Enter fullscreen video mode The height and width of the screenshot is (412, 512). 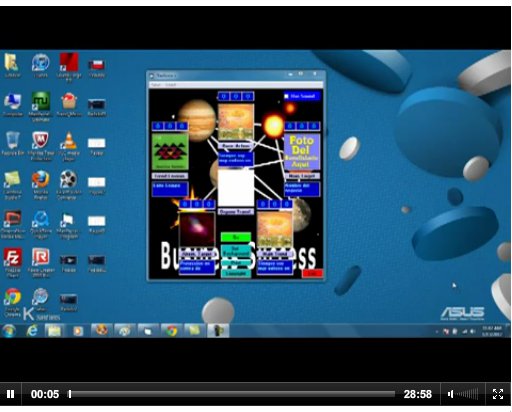pyautogui.click(x=498, y=394)
